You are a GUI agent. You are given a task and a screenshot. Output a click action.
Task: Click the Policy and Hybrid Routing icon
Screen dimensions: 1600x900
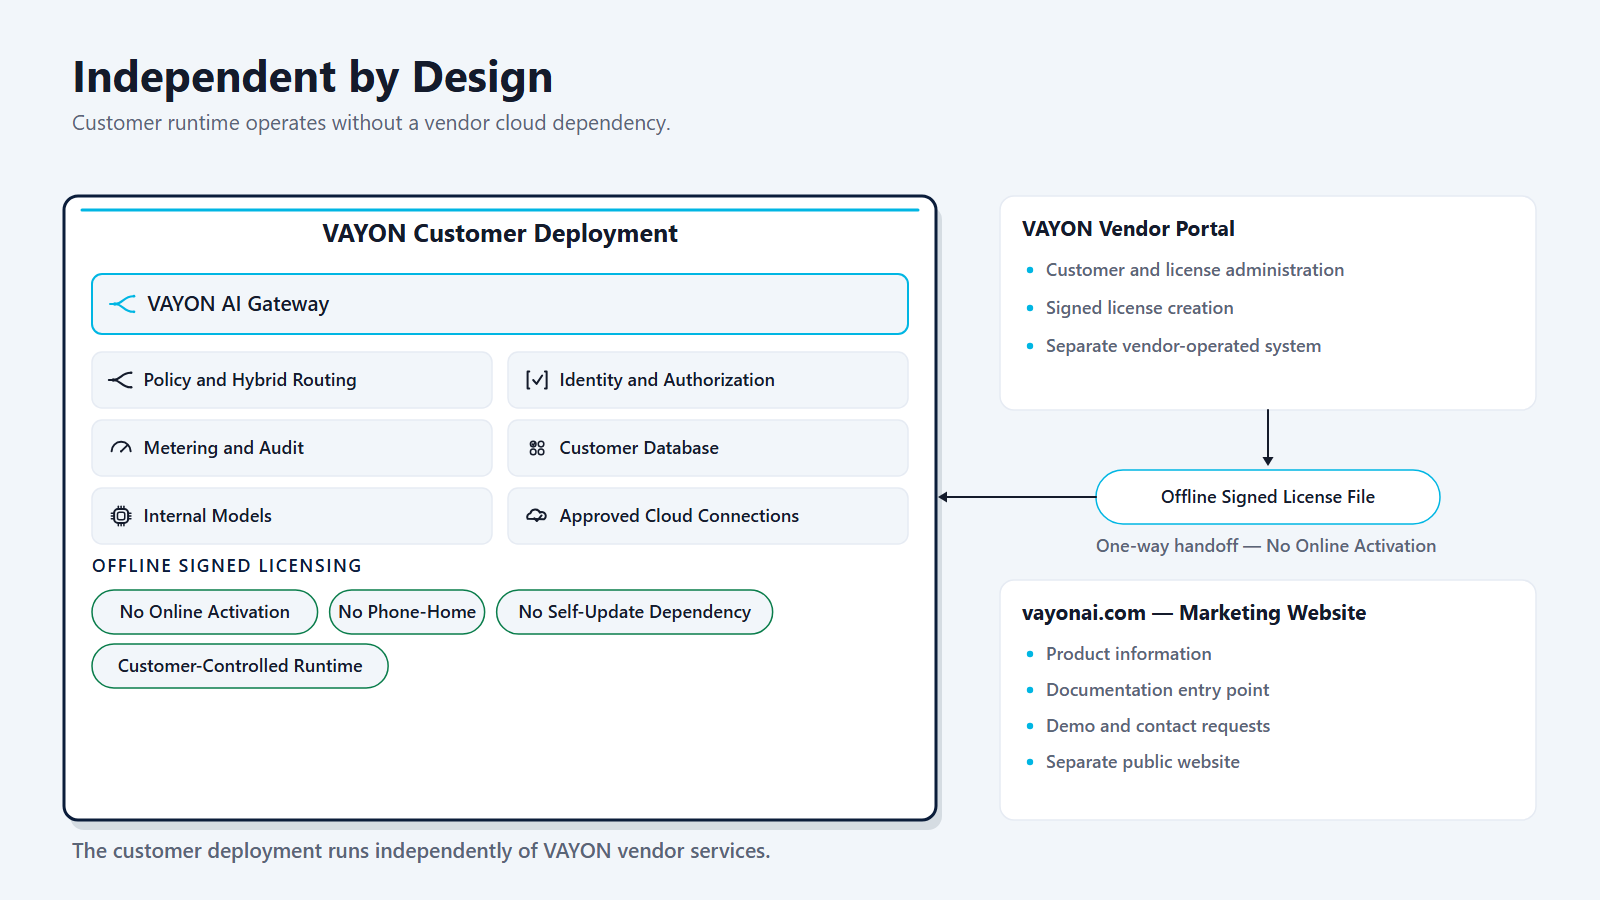pos(120,380)
